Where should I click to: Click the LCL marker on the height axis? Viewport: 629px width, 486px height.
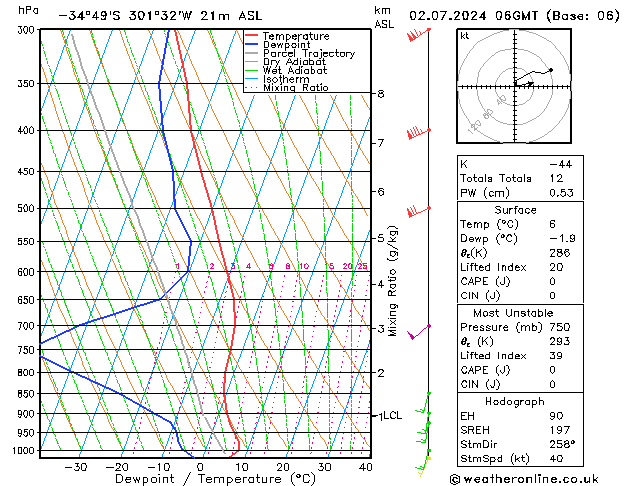click(x=390, y=415)
